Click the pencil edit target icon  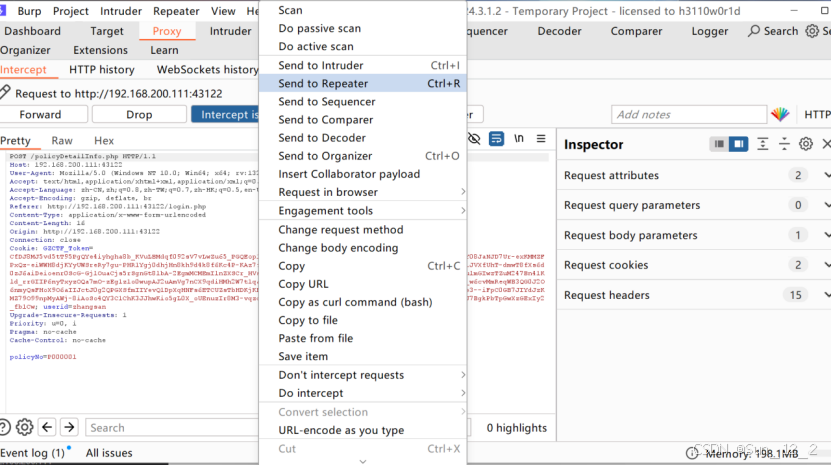(5, 92)
